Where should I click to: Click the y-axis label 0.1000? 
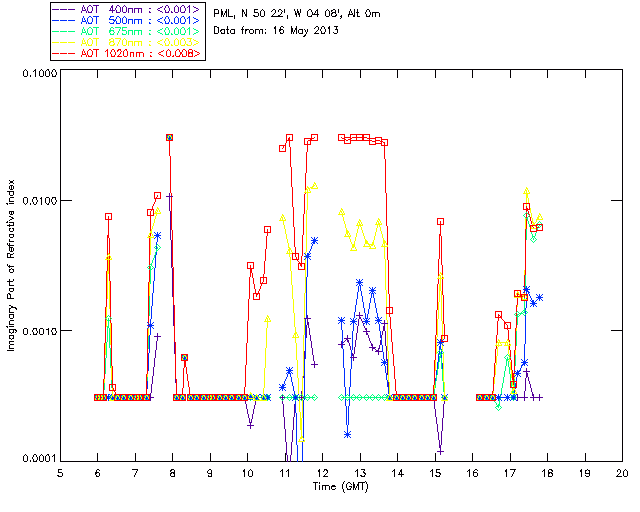click(39, 74)
